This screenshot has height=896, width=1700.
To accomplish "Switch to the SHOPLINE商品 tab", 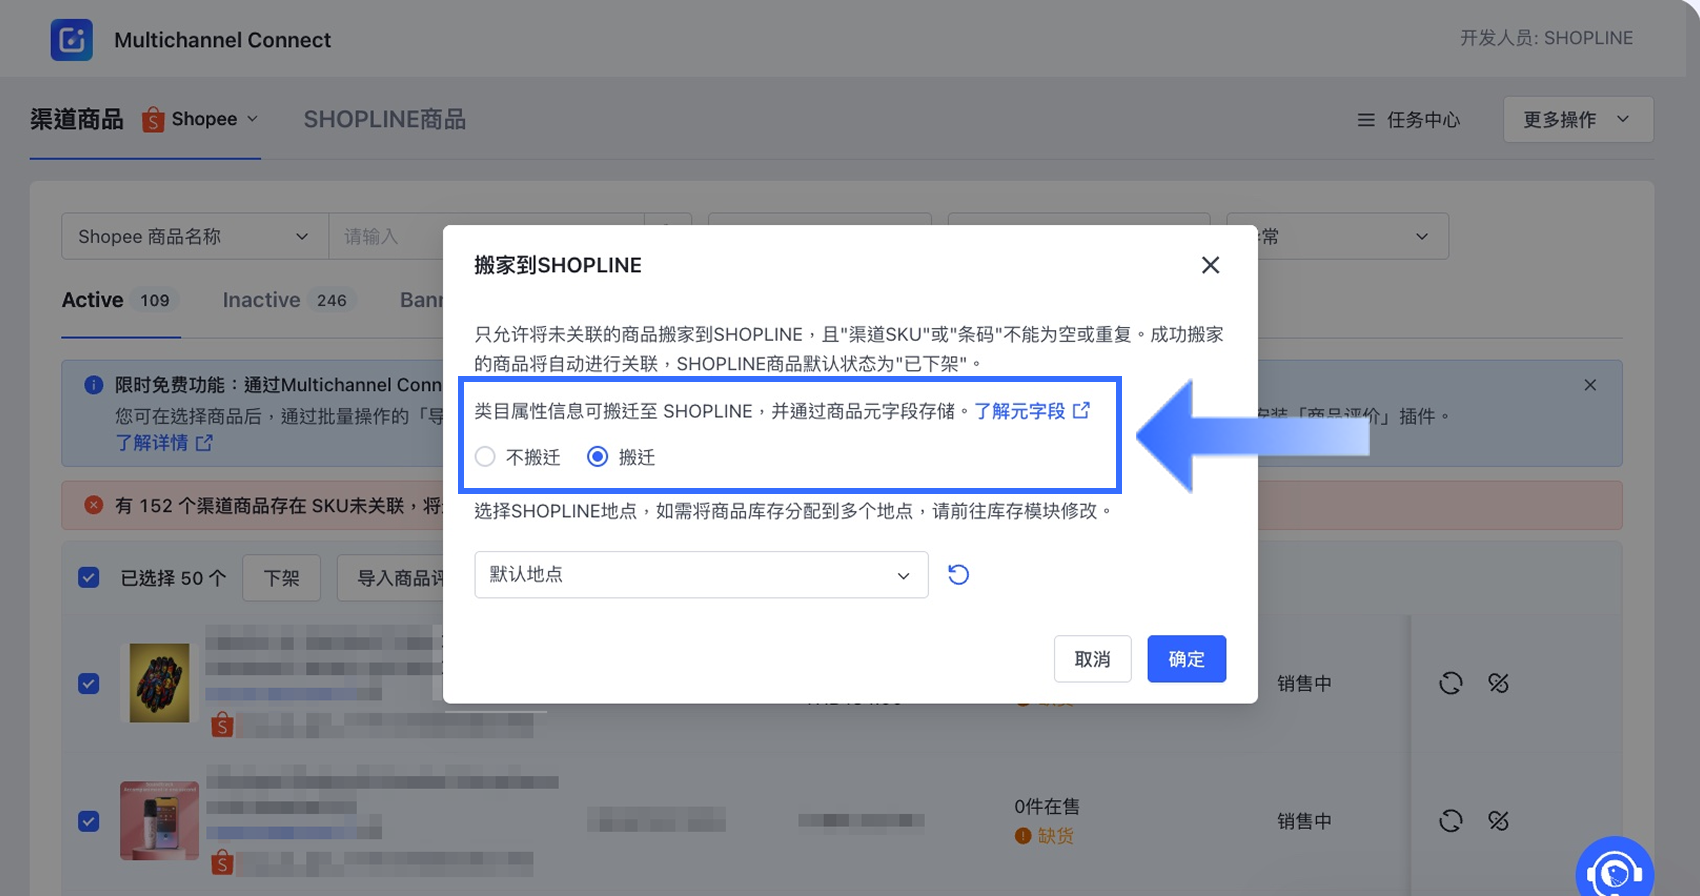I will 385,119.
